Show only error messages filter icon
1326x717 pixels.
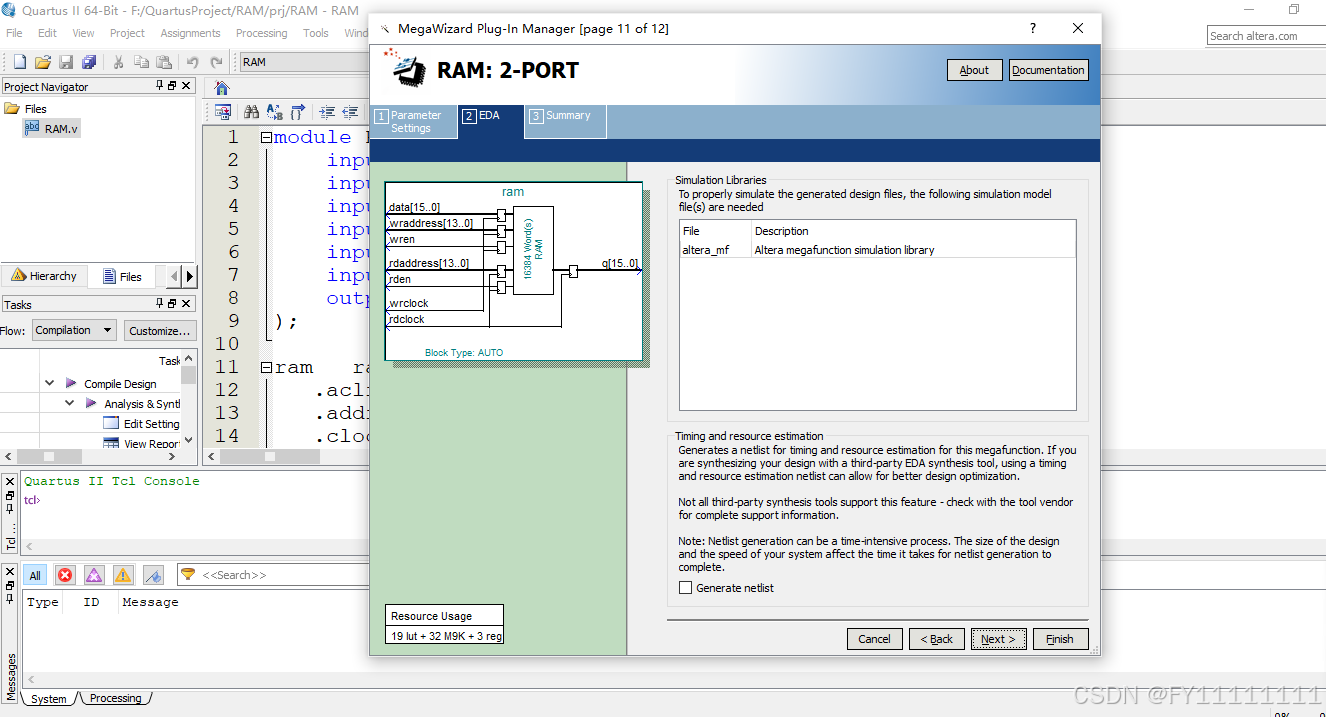click(x=65, y=575)
